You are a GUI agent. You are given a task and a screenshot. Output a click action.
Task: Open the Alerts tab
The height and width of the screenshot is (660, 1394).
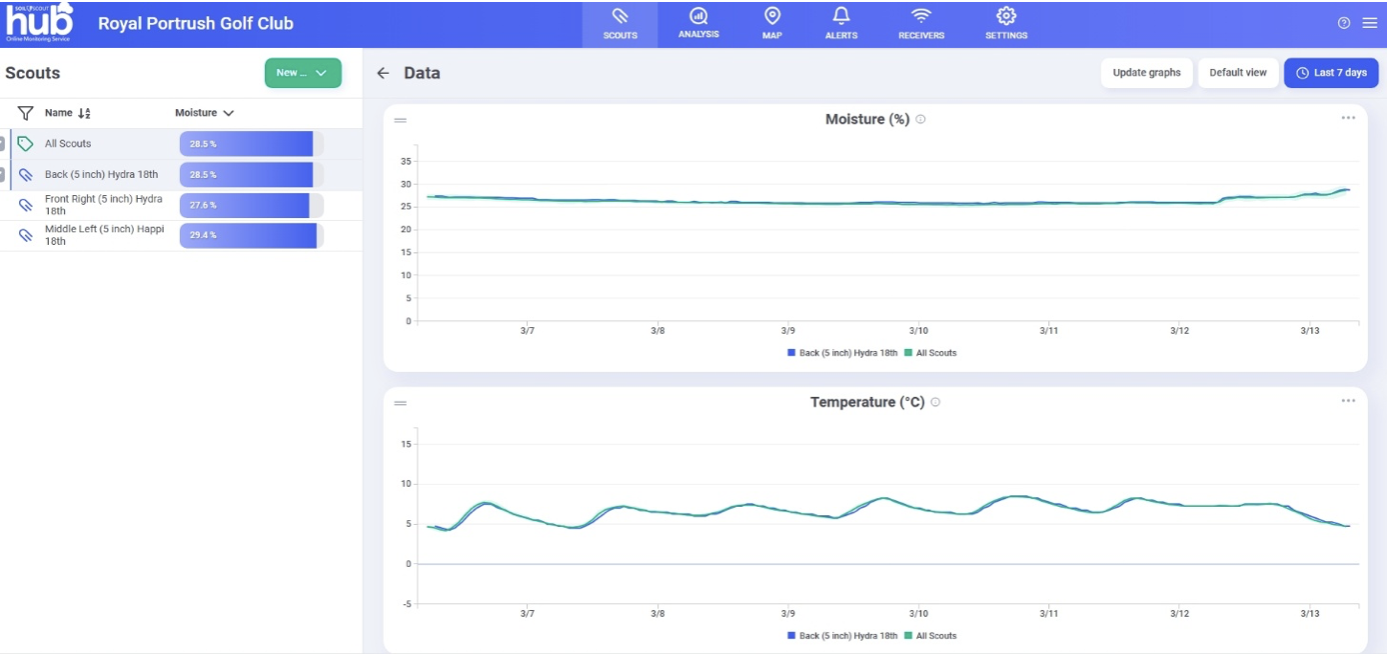[841, 24]
